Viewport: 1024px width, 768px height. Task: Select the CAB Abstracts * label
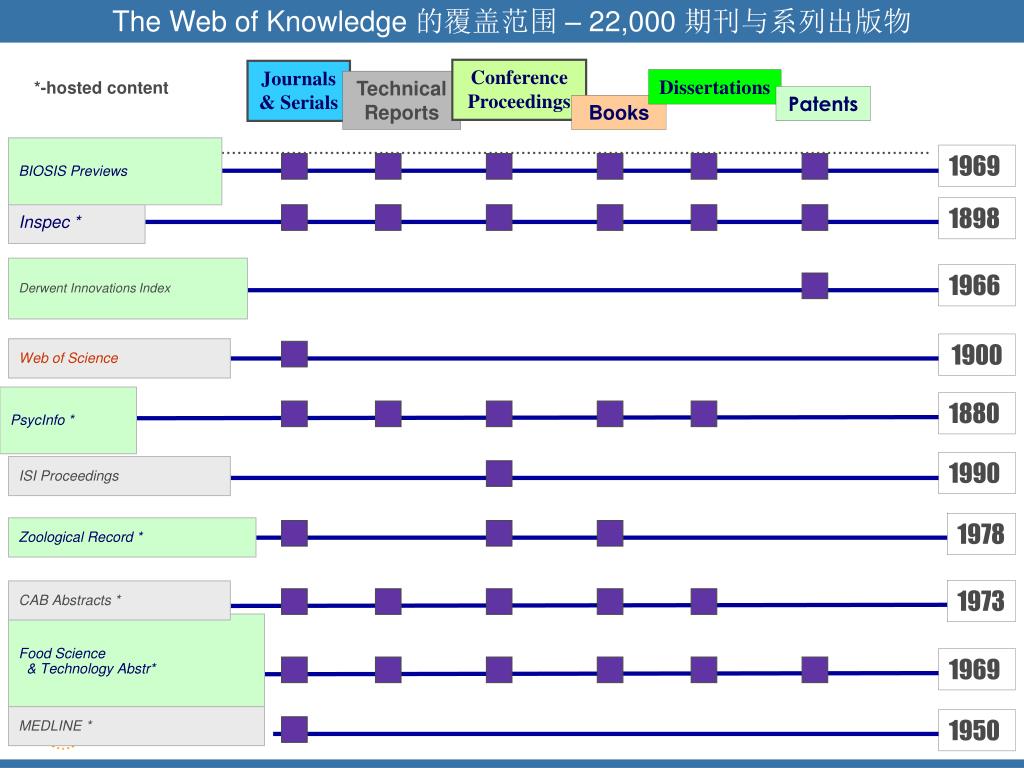tap(120, 600)
